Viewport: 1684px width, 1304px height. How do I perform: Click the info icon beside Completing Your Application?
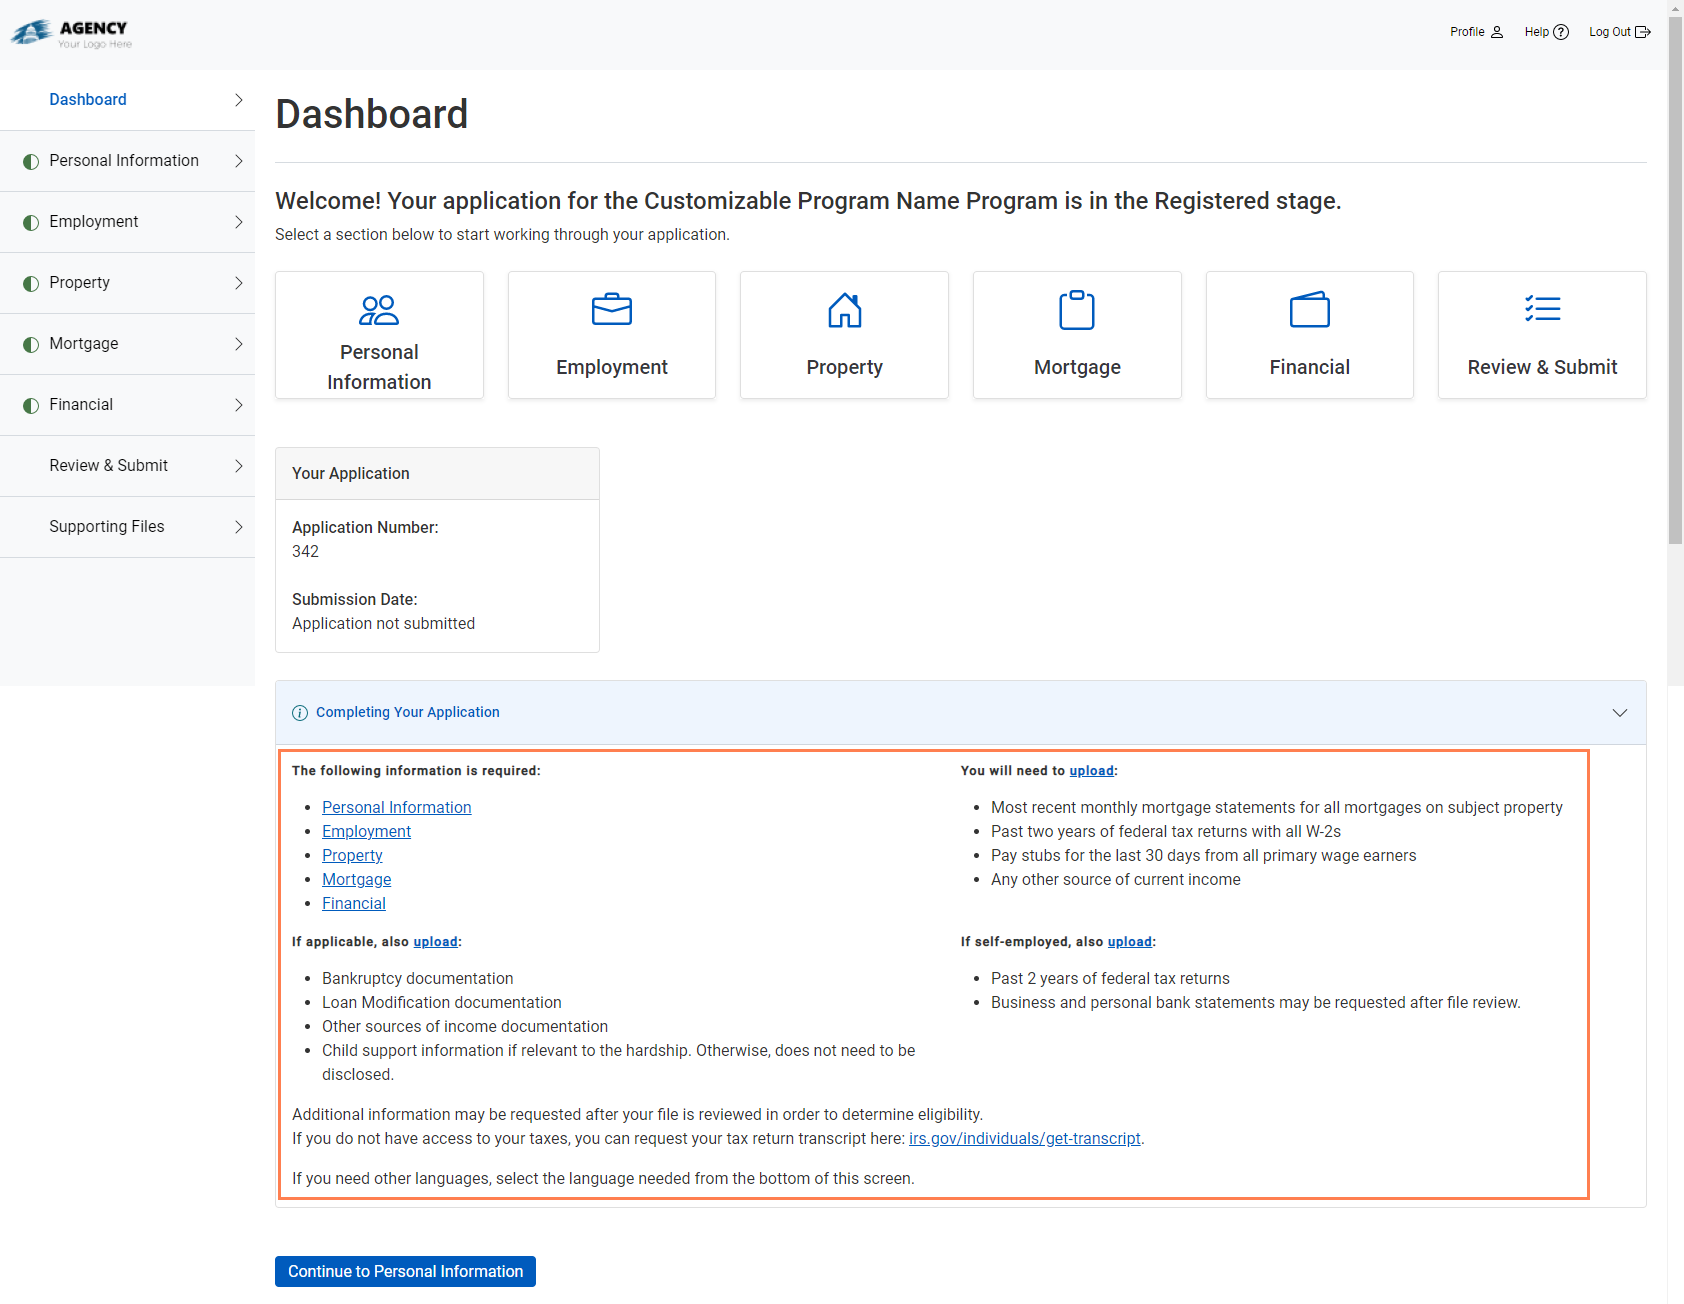click(x=299, y=712)
